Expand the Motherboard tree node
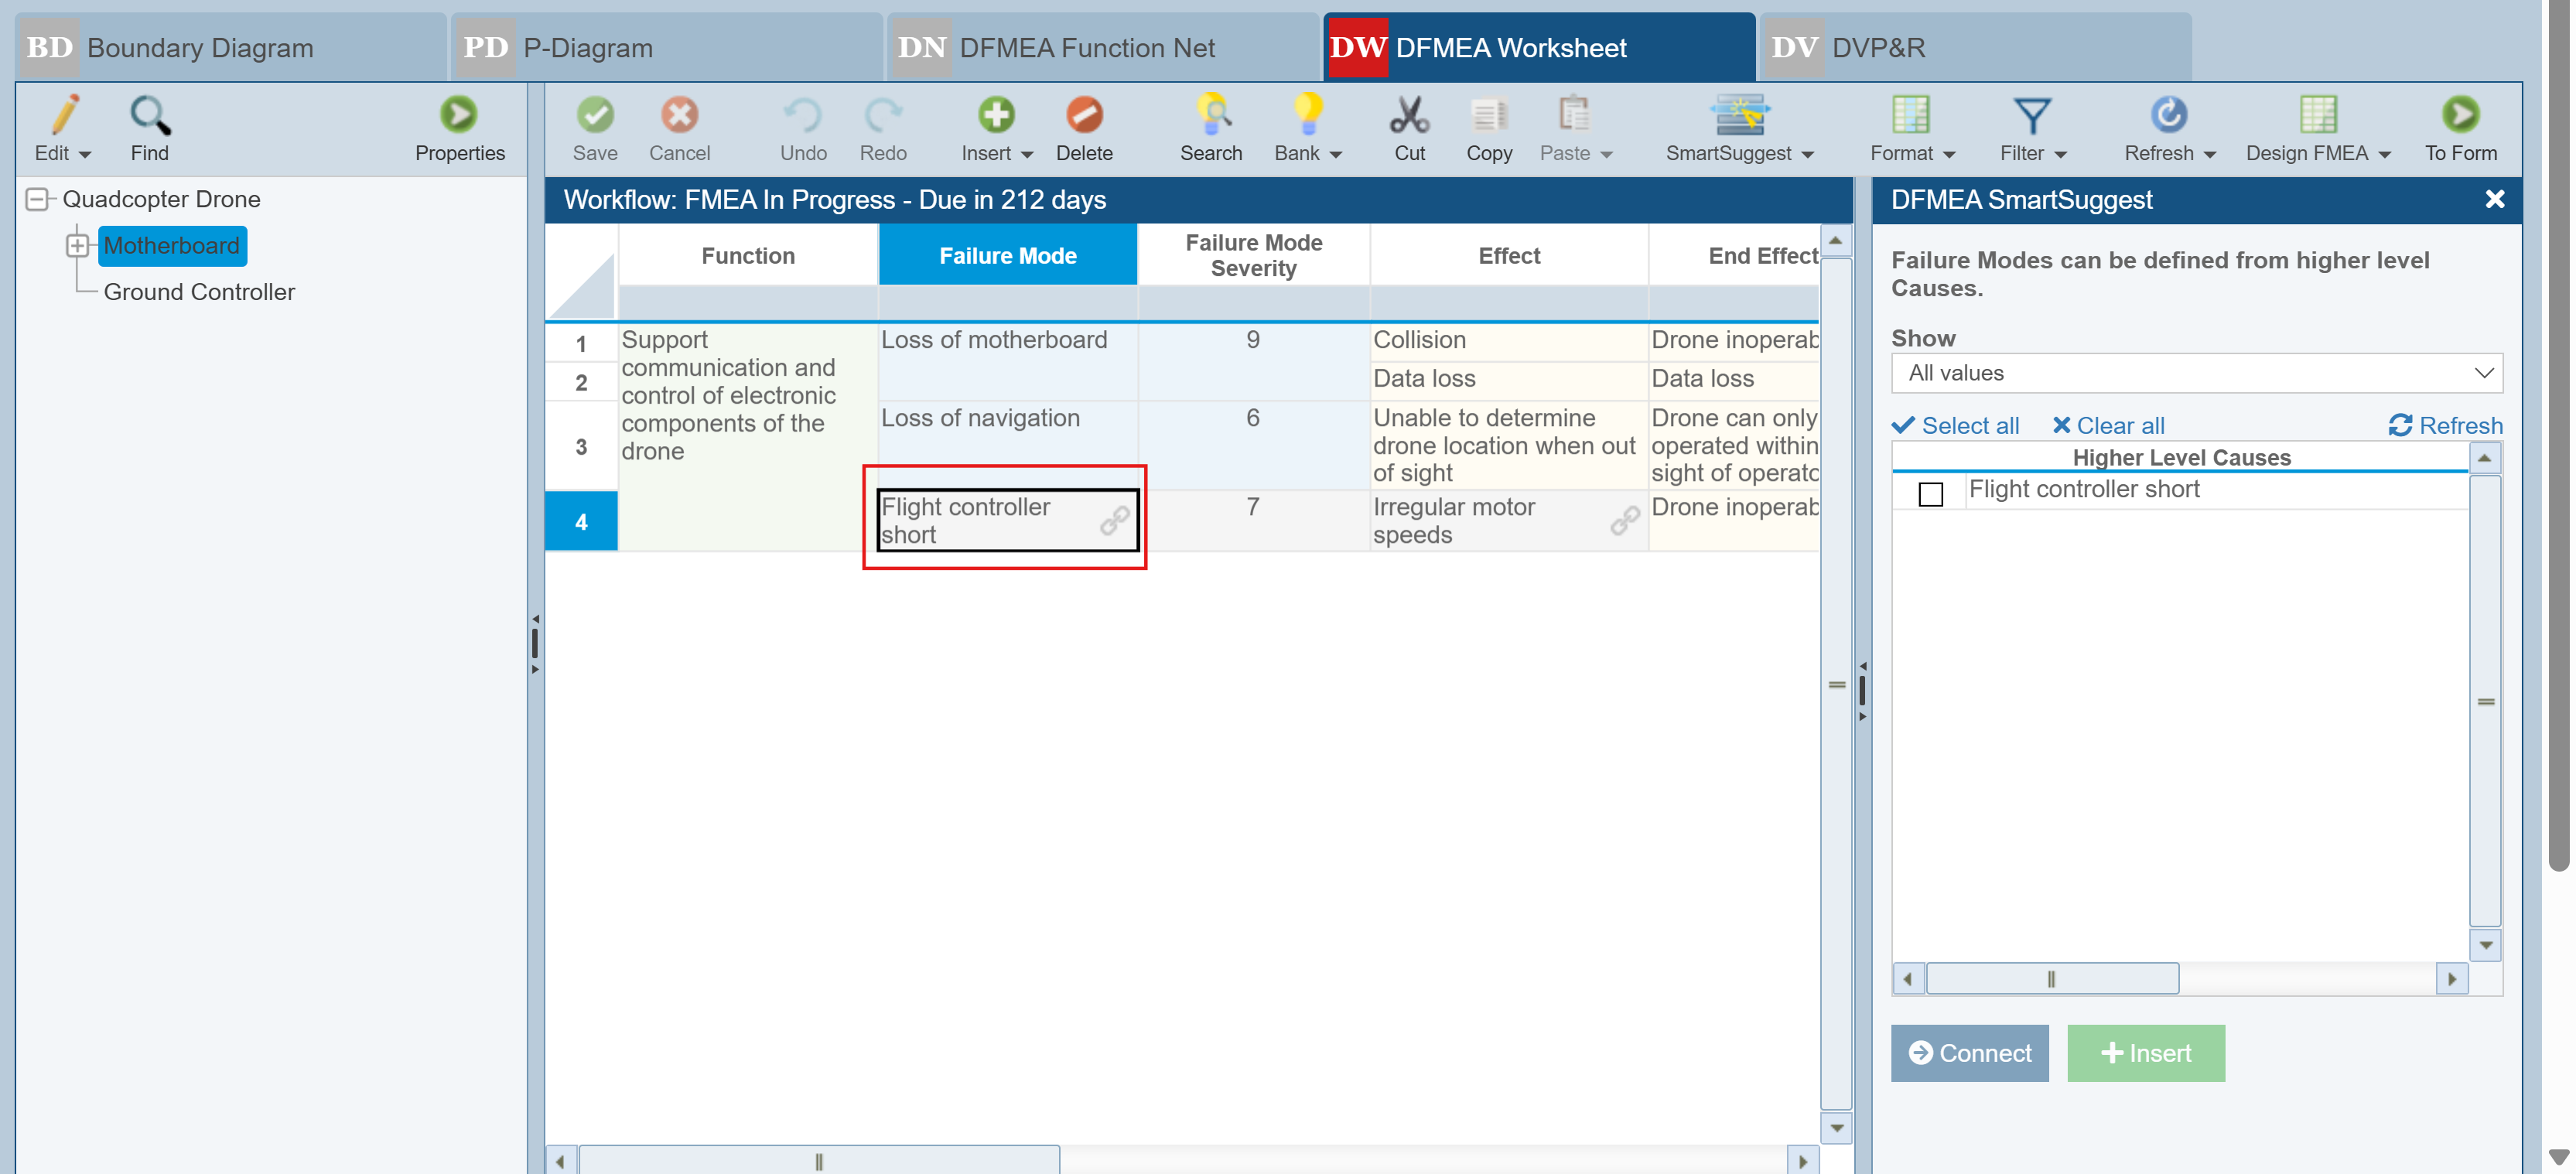This screenshot has height=1174, width=2576. (x=77, y=246)
